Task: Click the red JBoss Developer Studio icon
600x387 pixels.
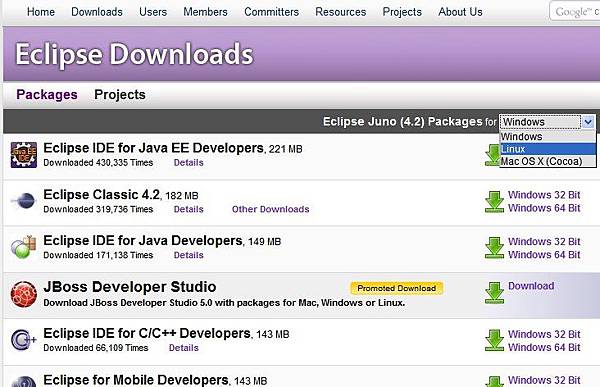Action: point(24,294)
